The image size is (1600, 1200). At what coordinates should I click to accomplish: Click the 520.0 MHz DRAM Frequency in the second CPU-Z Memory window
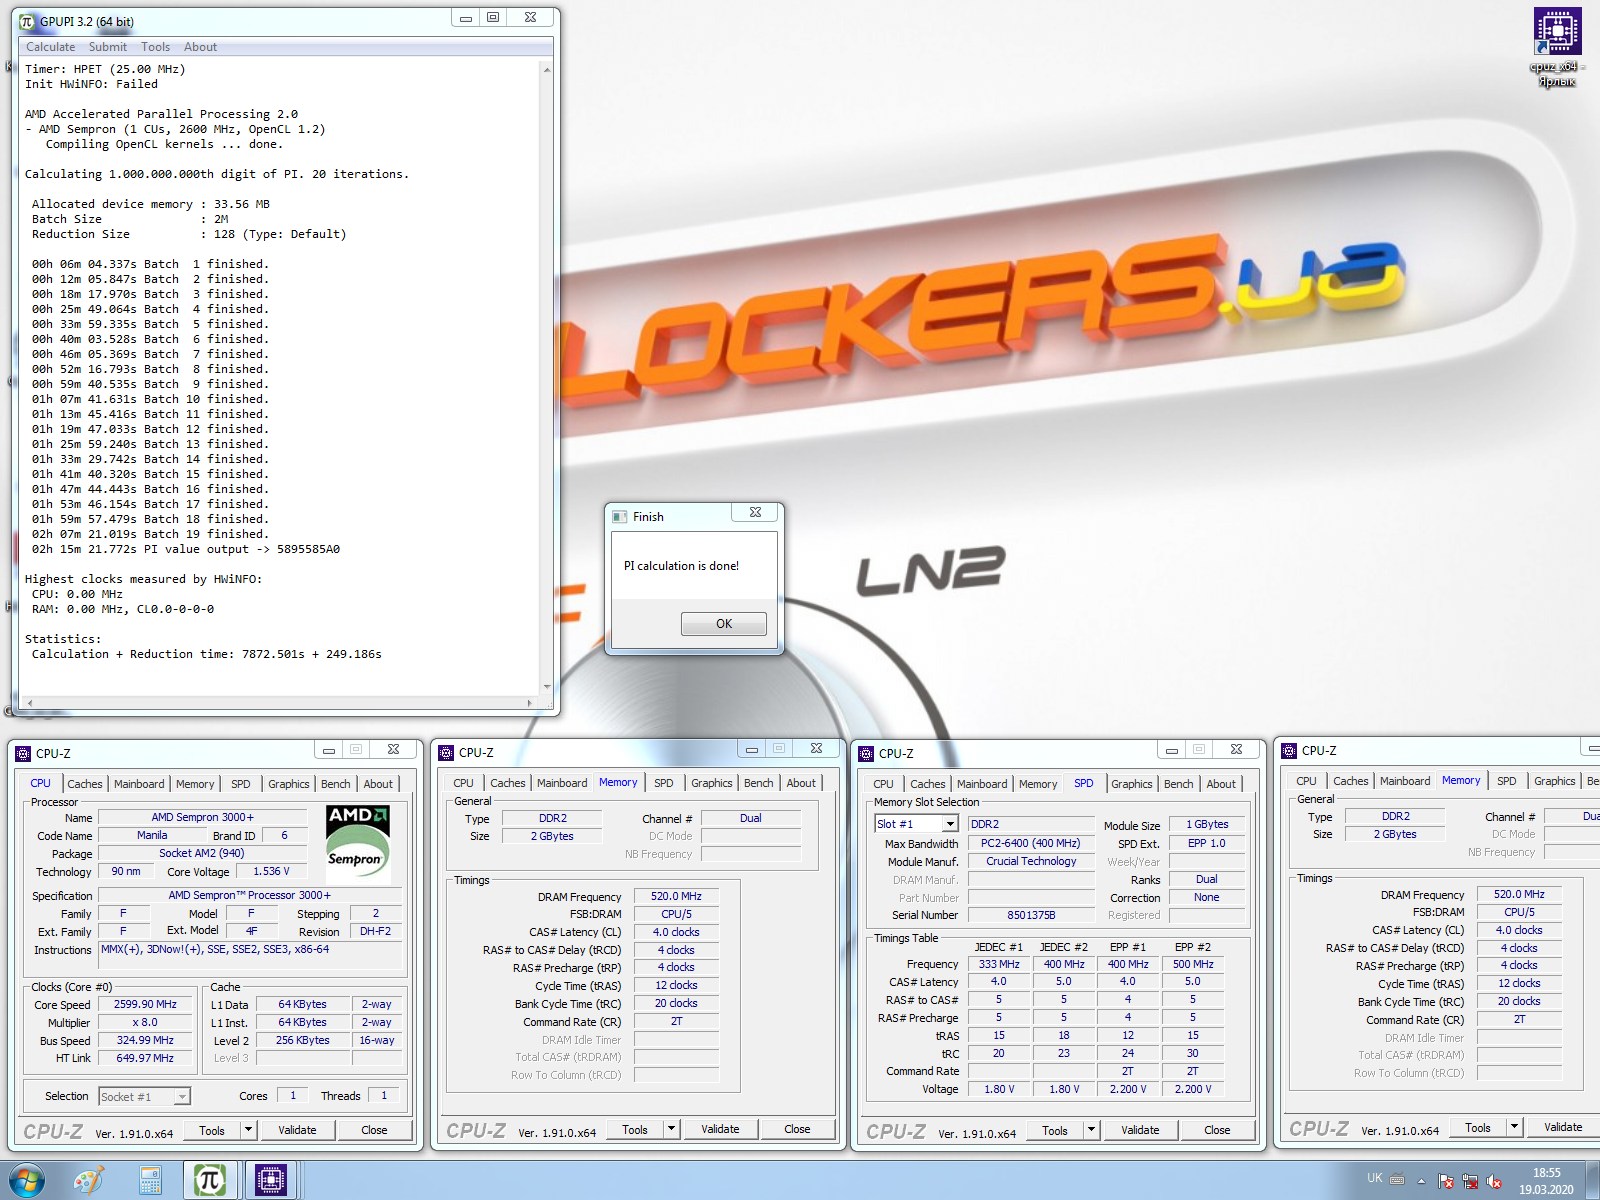click(x=677, y=896)
